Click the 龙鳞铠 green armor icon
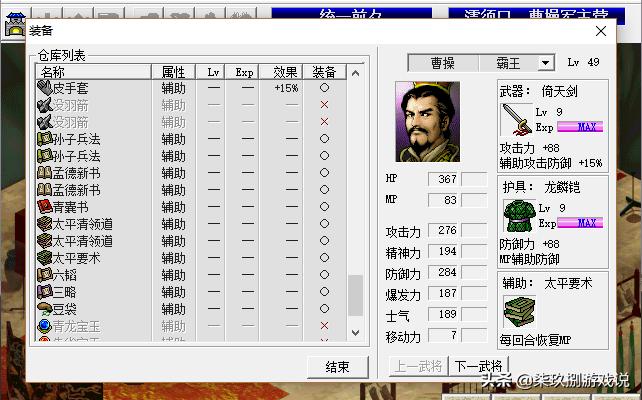The width and height of the screenshot is (642, 400). coord(519,215)
